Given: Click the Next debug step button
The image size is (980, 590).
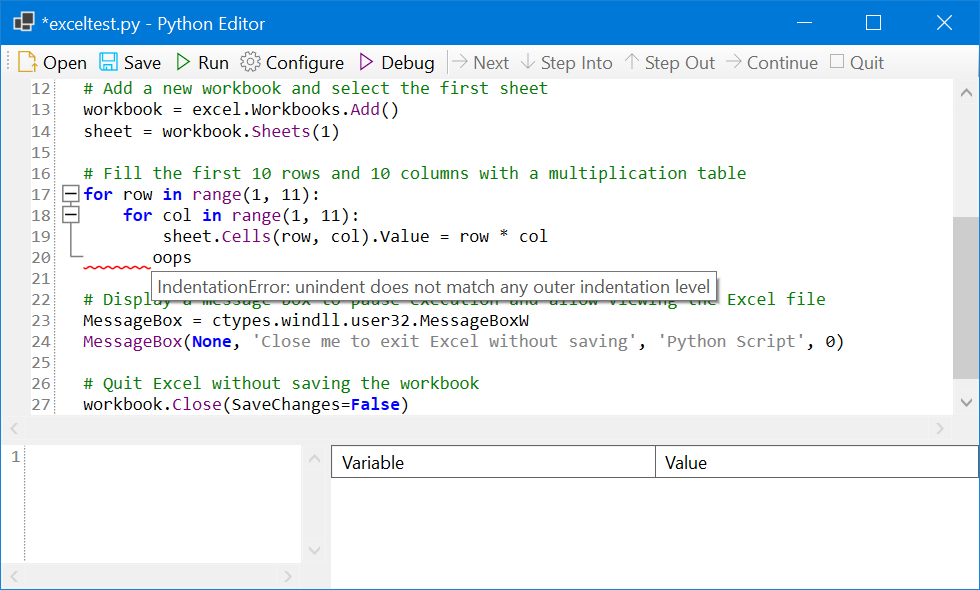Looking at the screenshot, I should (x=480, y=62).
